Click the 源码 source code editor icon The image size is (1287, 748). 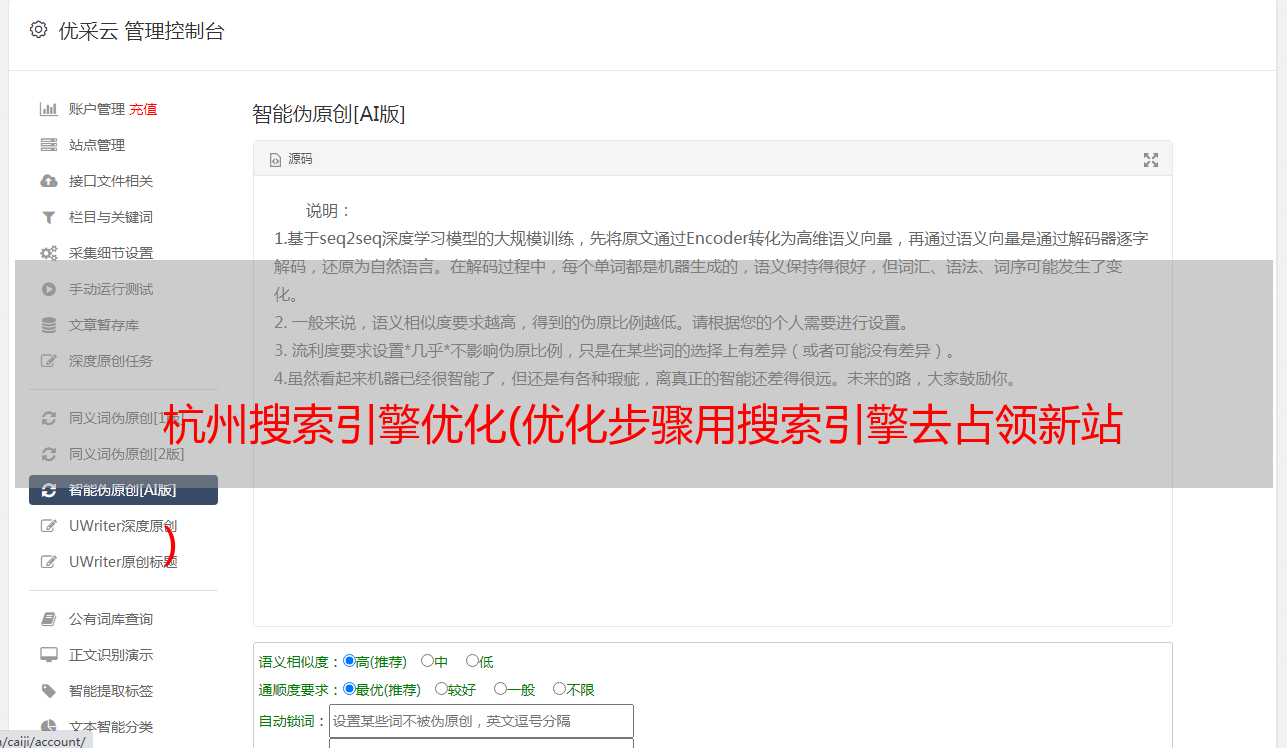[276, 160]
